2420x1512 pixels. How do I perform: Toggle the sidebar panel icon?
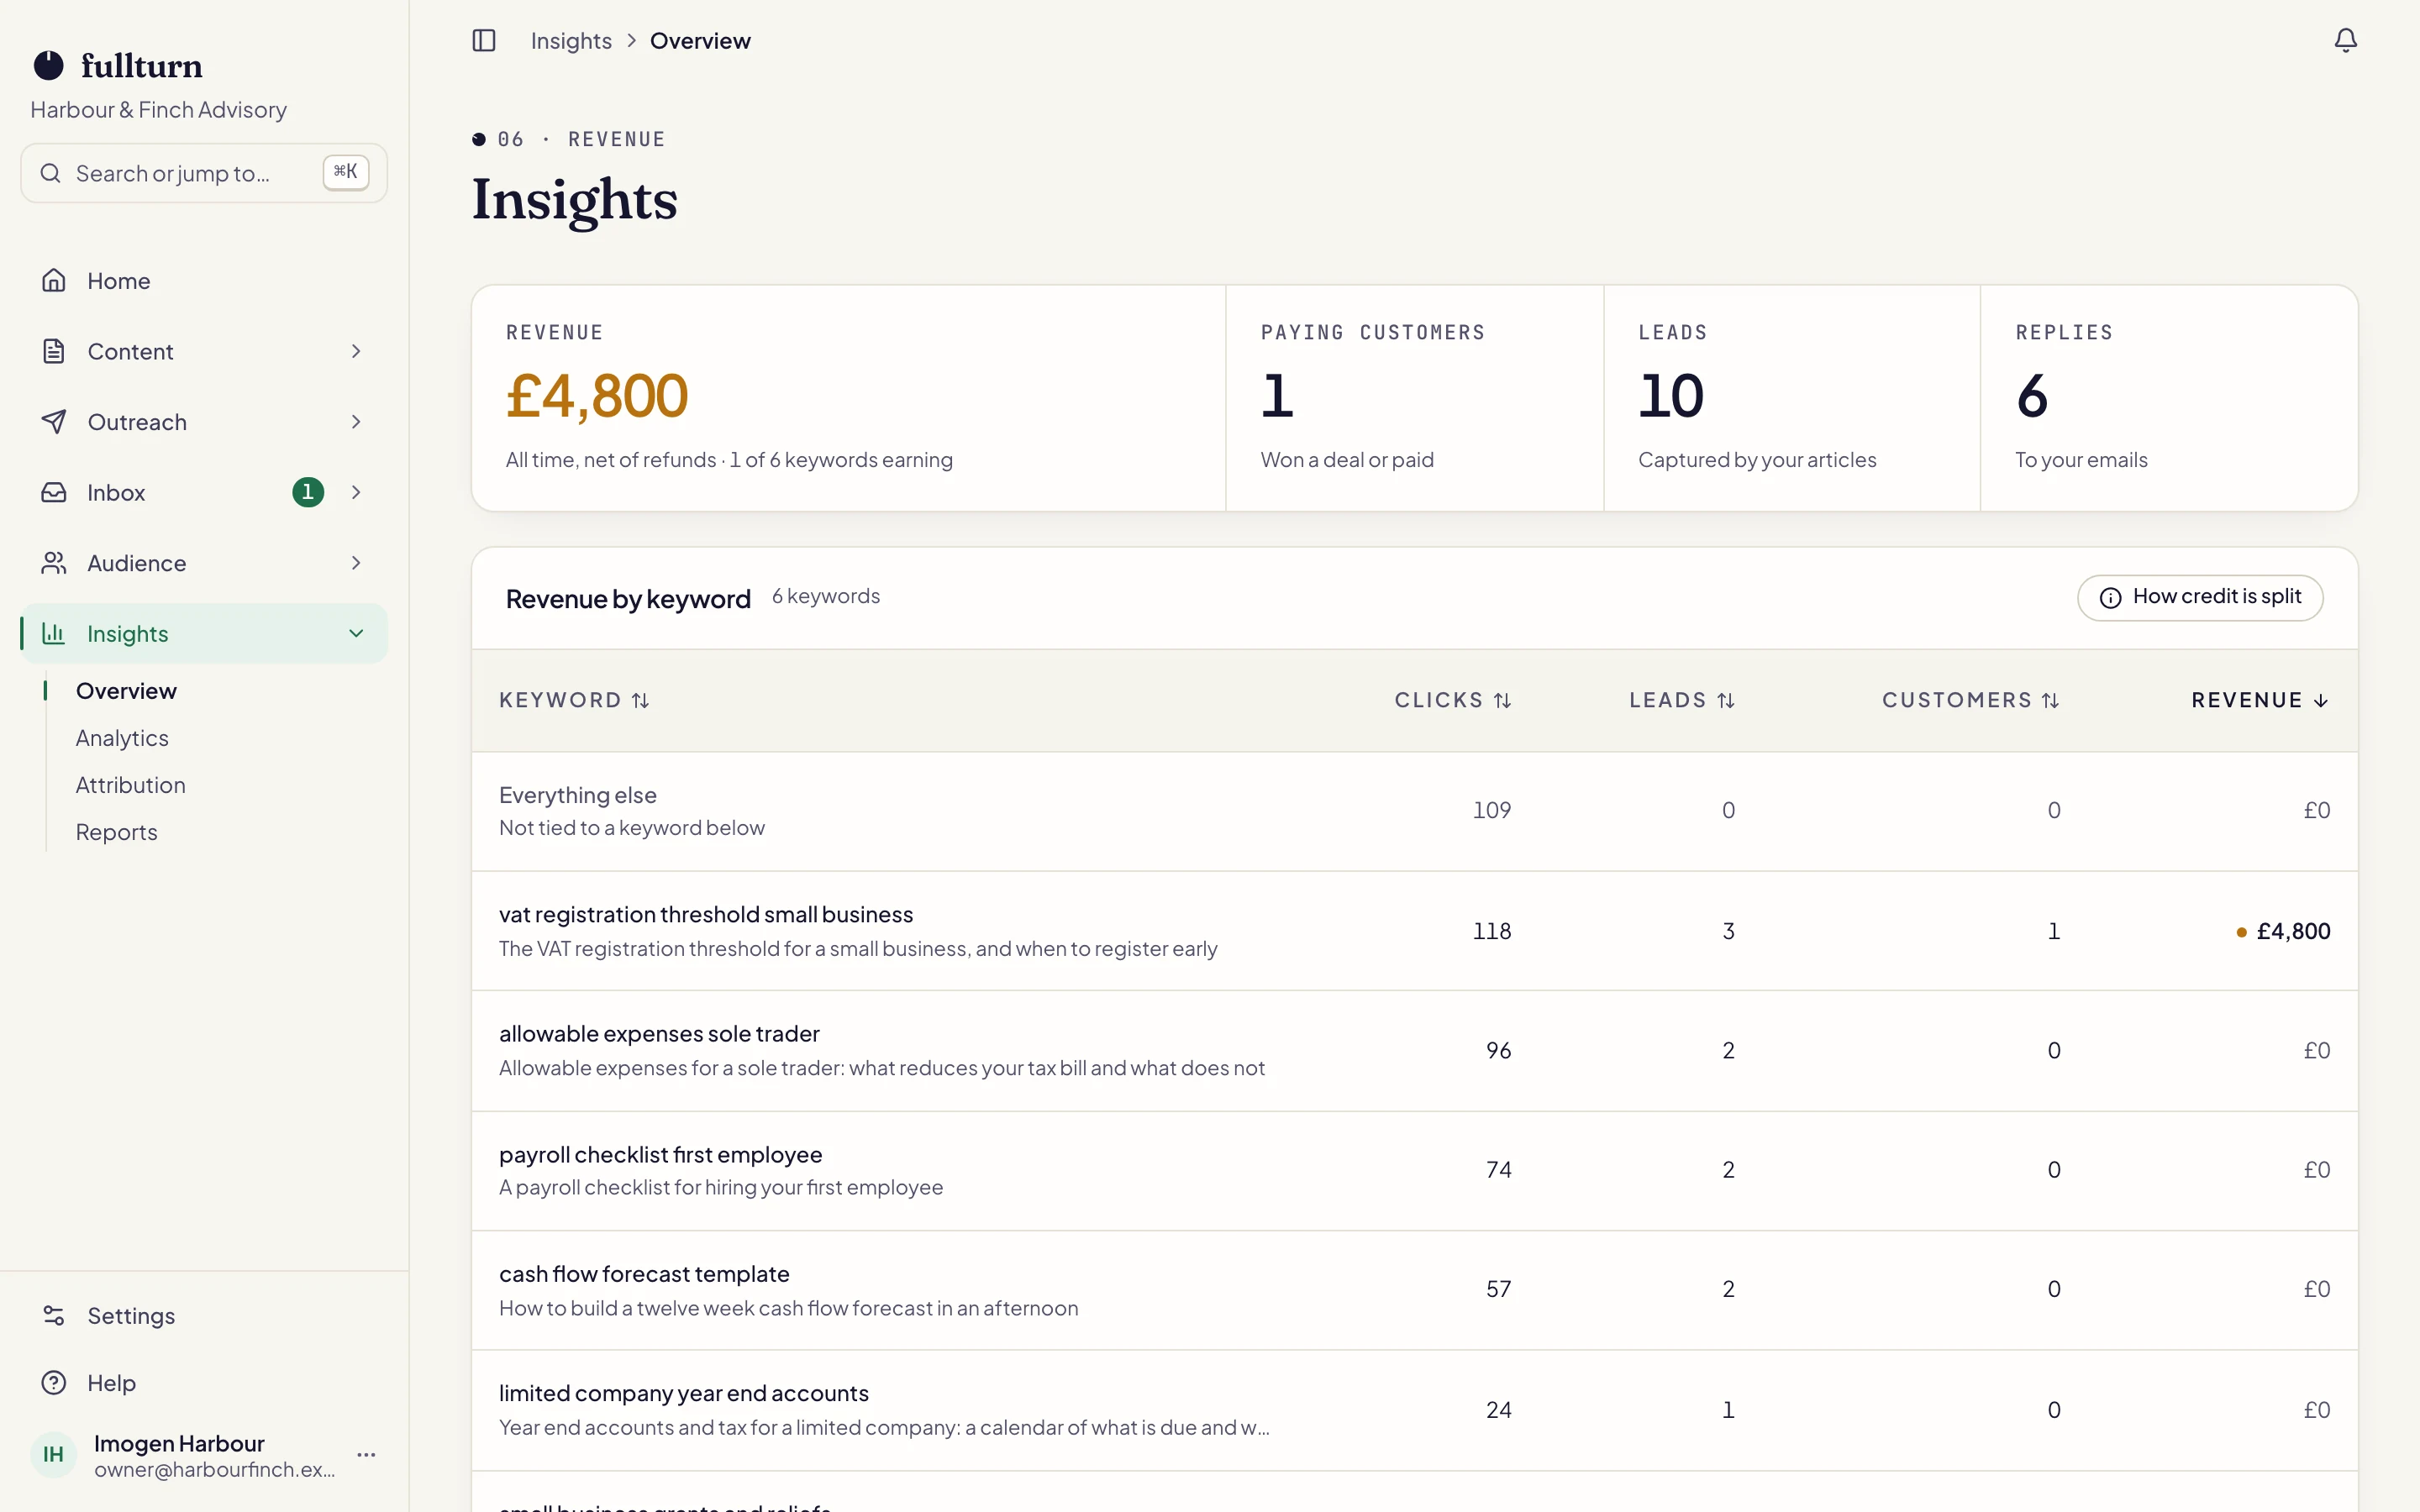point(484,41)
